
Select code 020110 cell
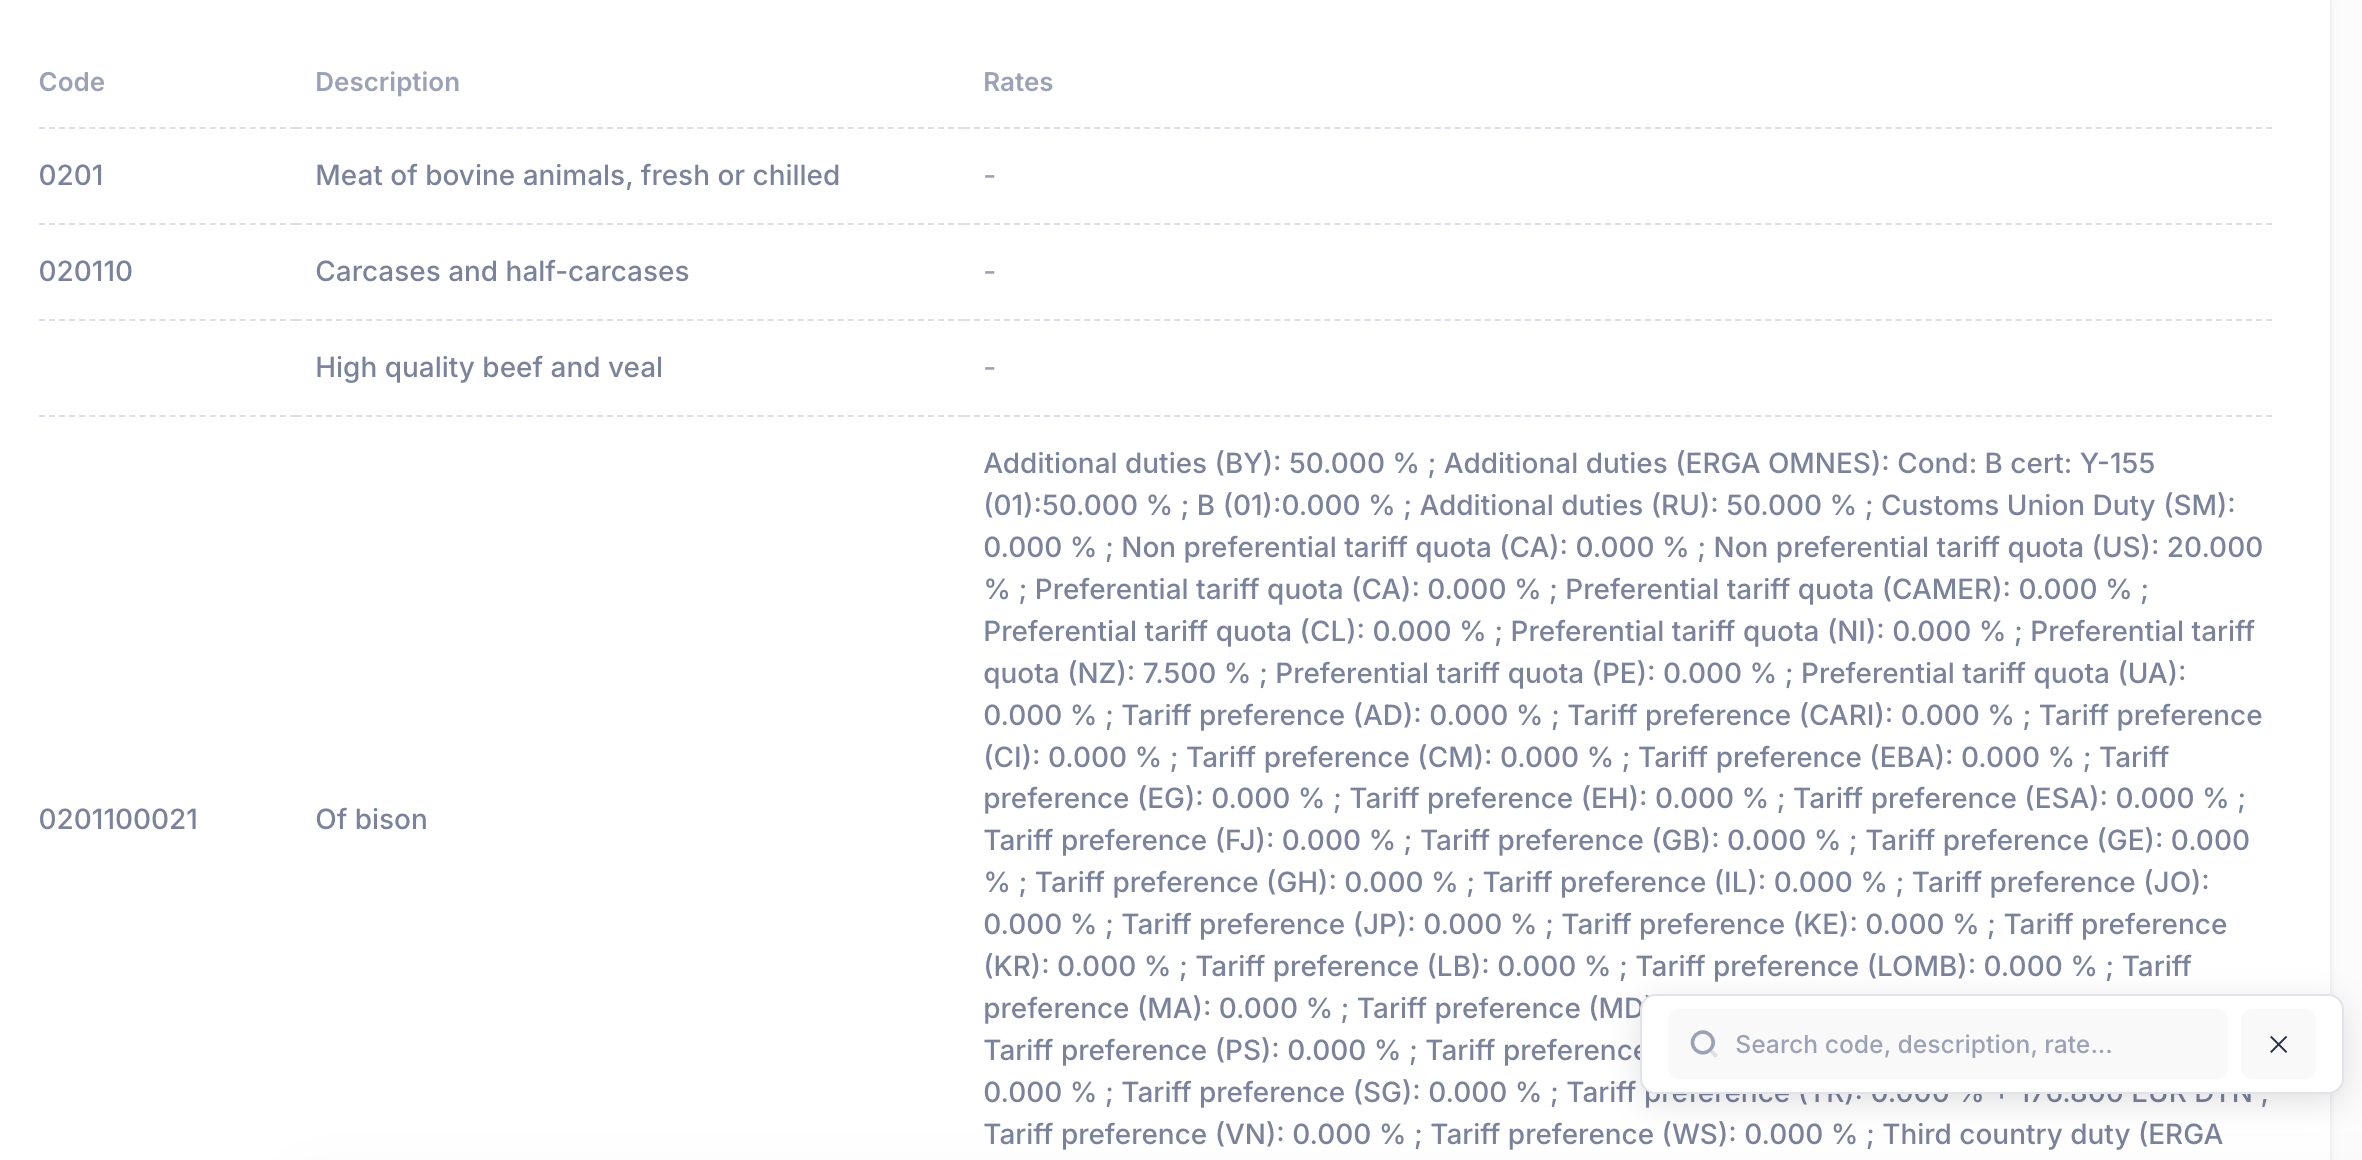[85, 271]
